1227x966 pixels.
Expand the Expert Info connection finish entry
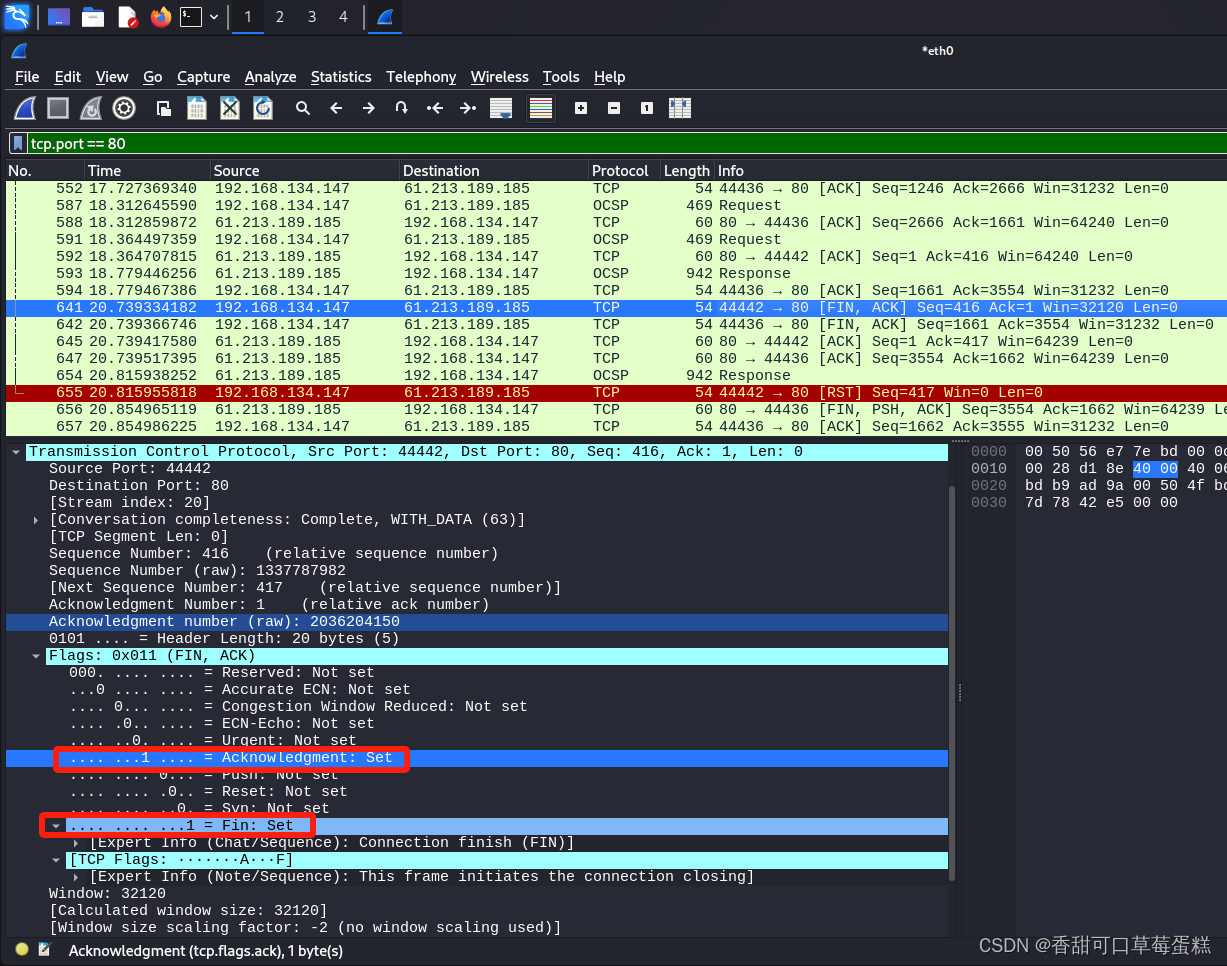click(x=75, y=842)
